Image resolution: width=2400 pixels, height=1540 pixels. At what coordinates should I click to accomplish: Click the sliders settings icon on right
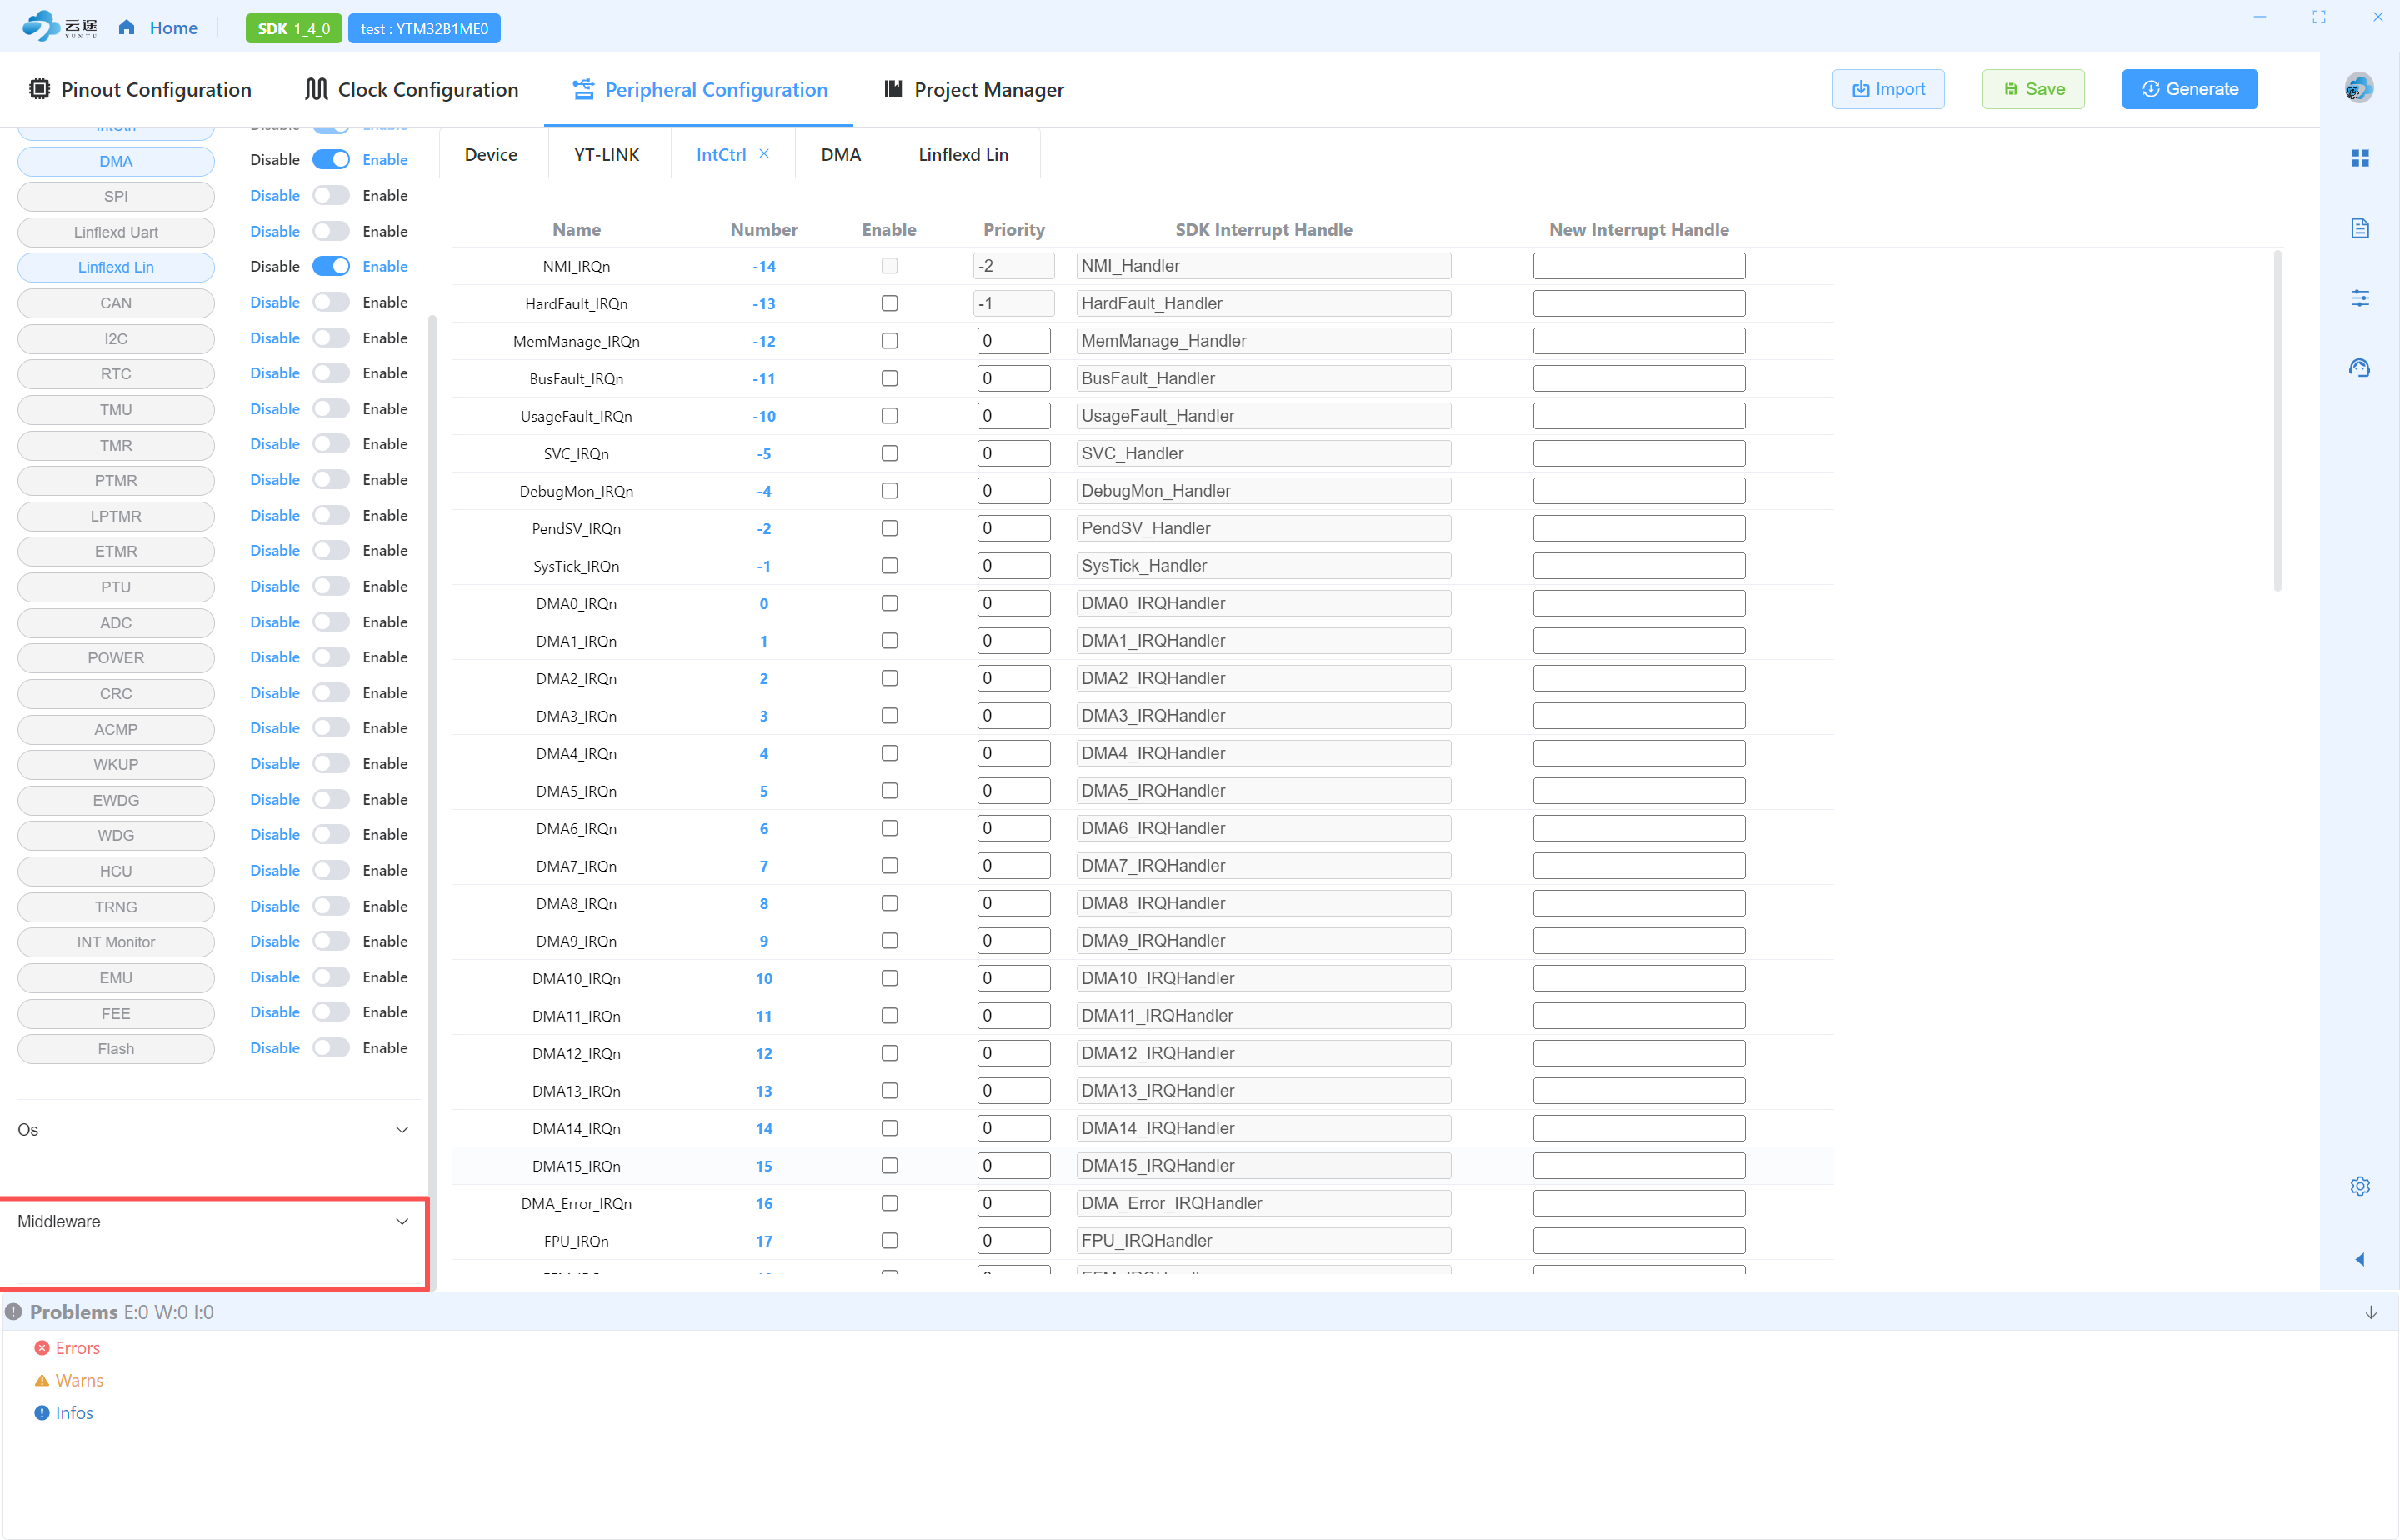(2360, 298)
